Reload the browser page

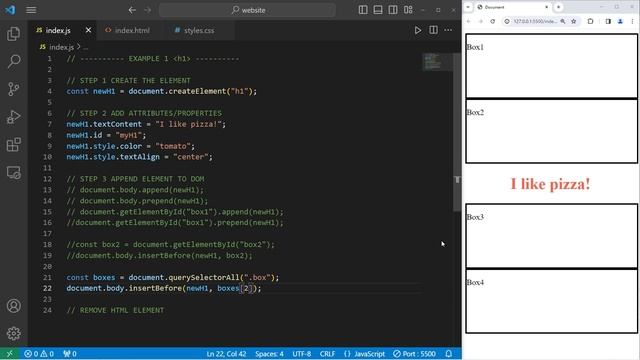pos(493,21)
